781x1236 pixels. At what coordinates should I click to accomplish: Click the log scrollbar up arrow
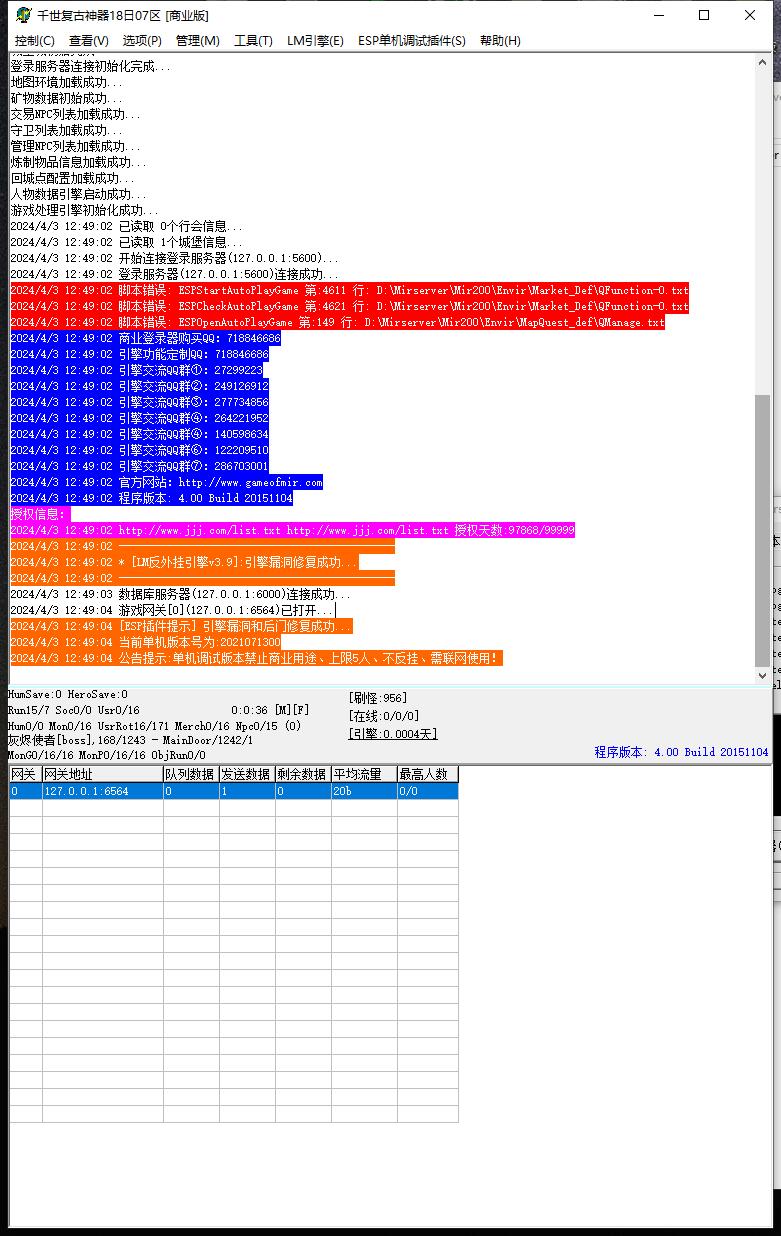763,62
